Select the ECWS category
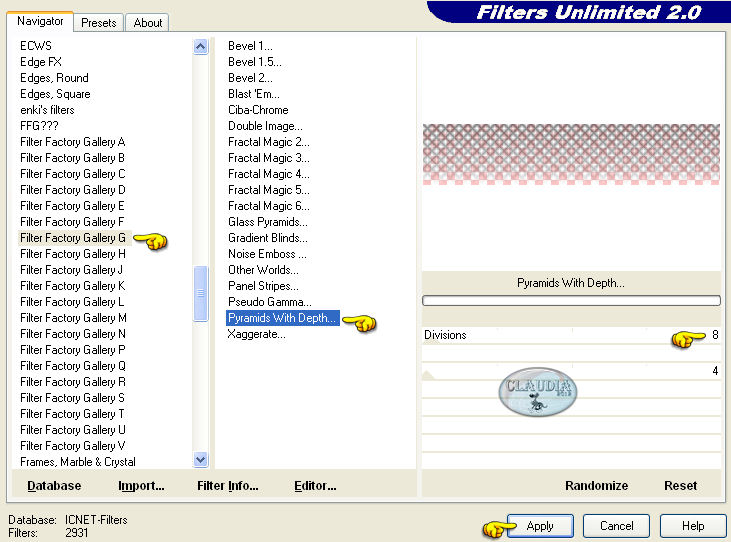Screen dimensions: 731x542 tap(36, 46)
